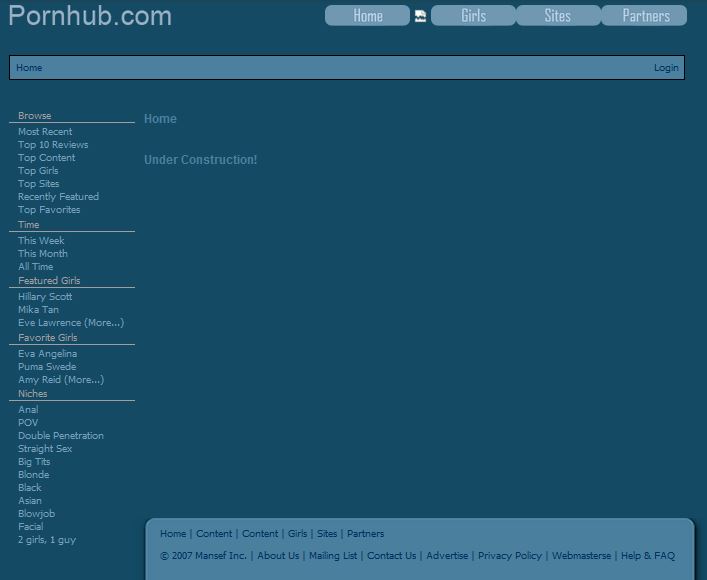Go to the Partners tab
707x580 pixels.
coord(645,15)
